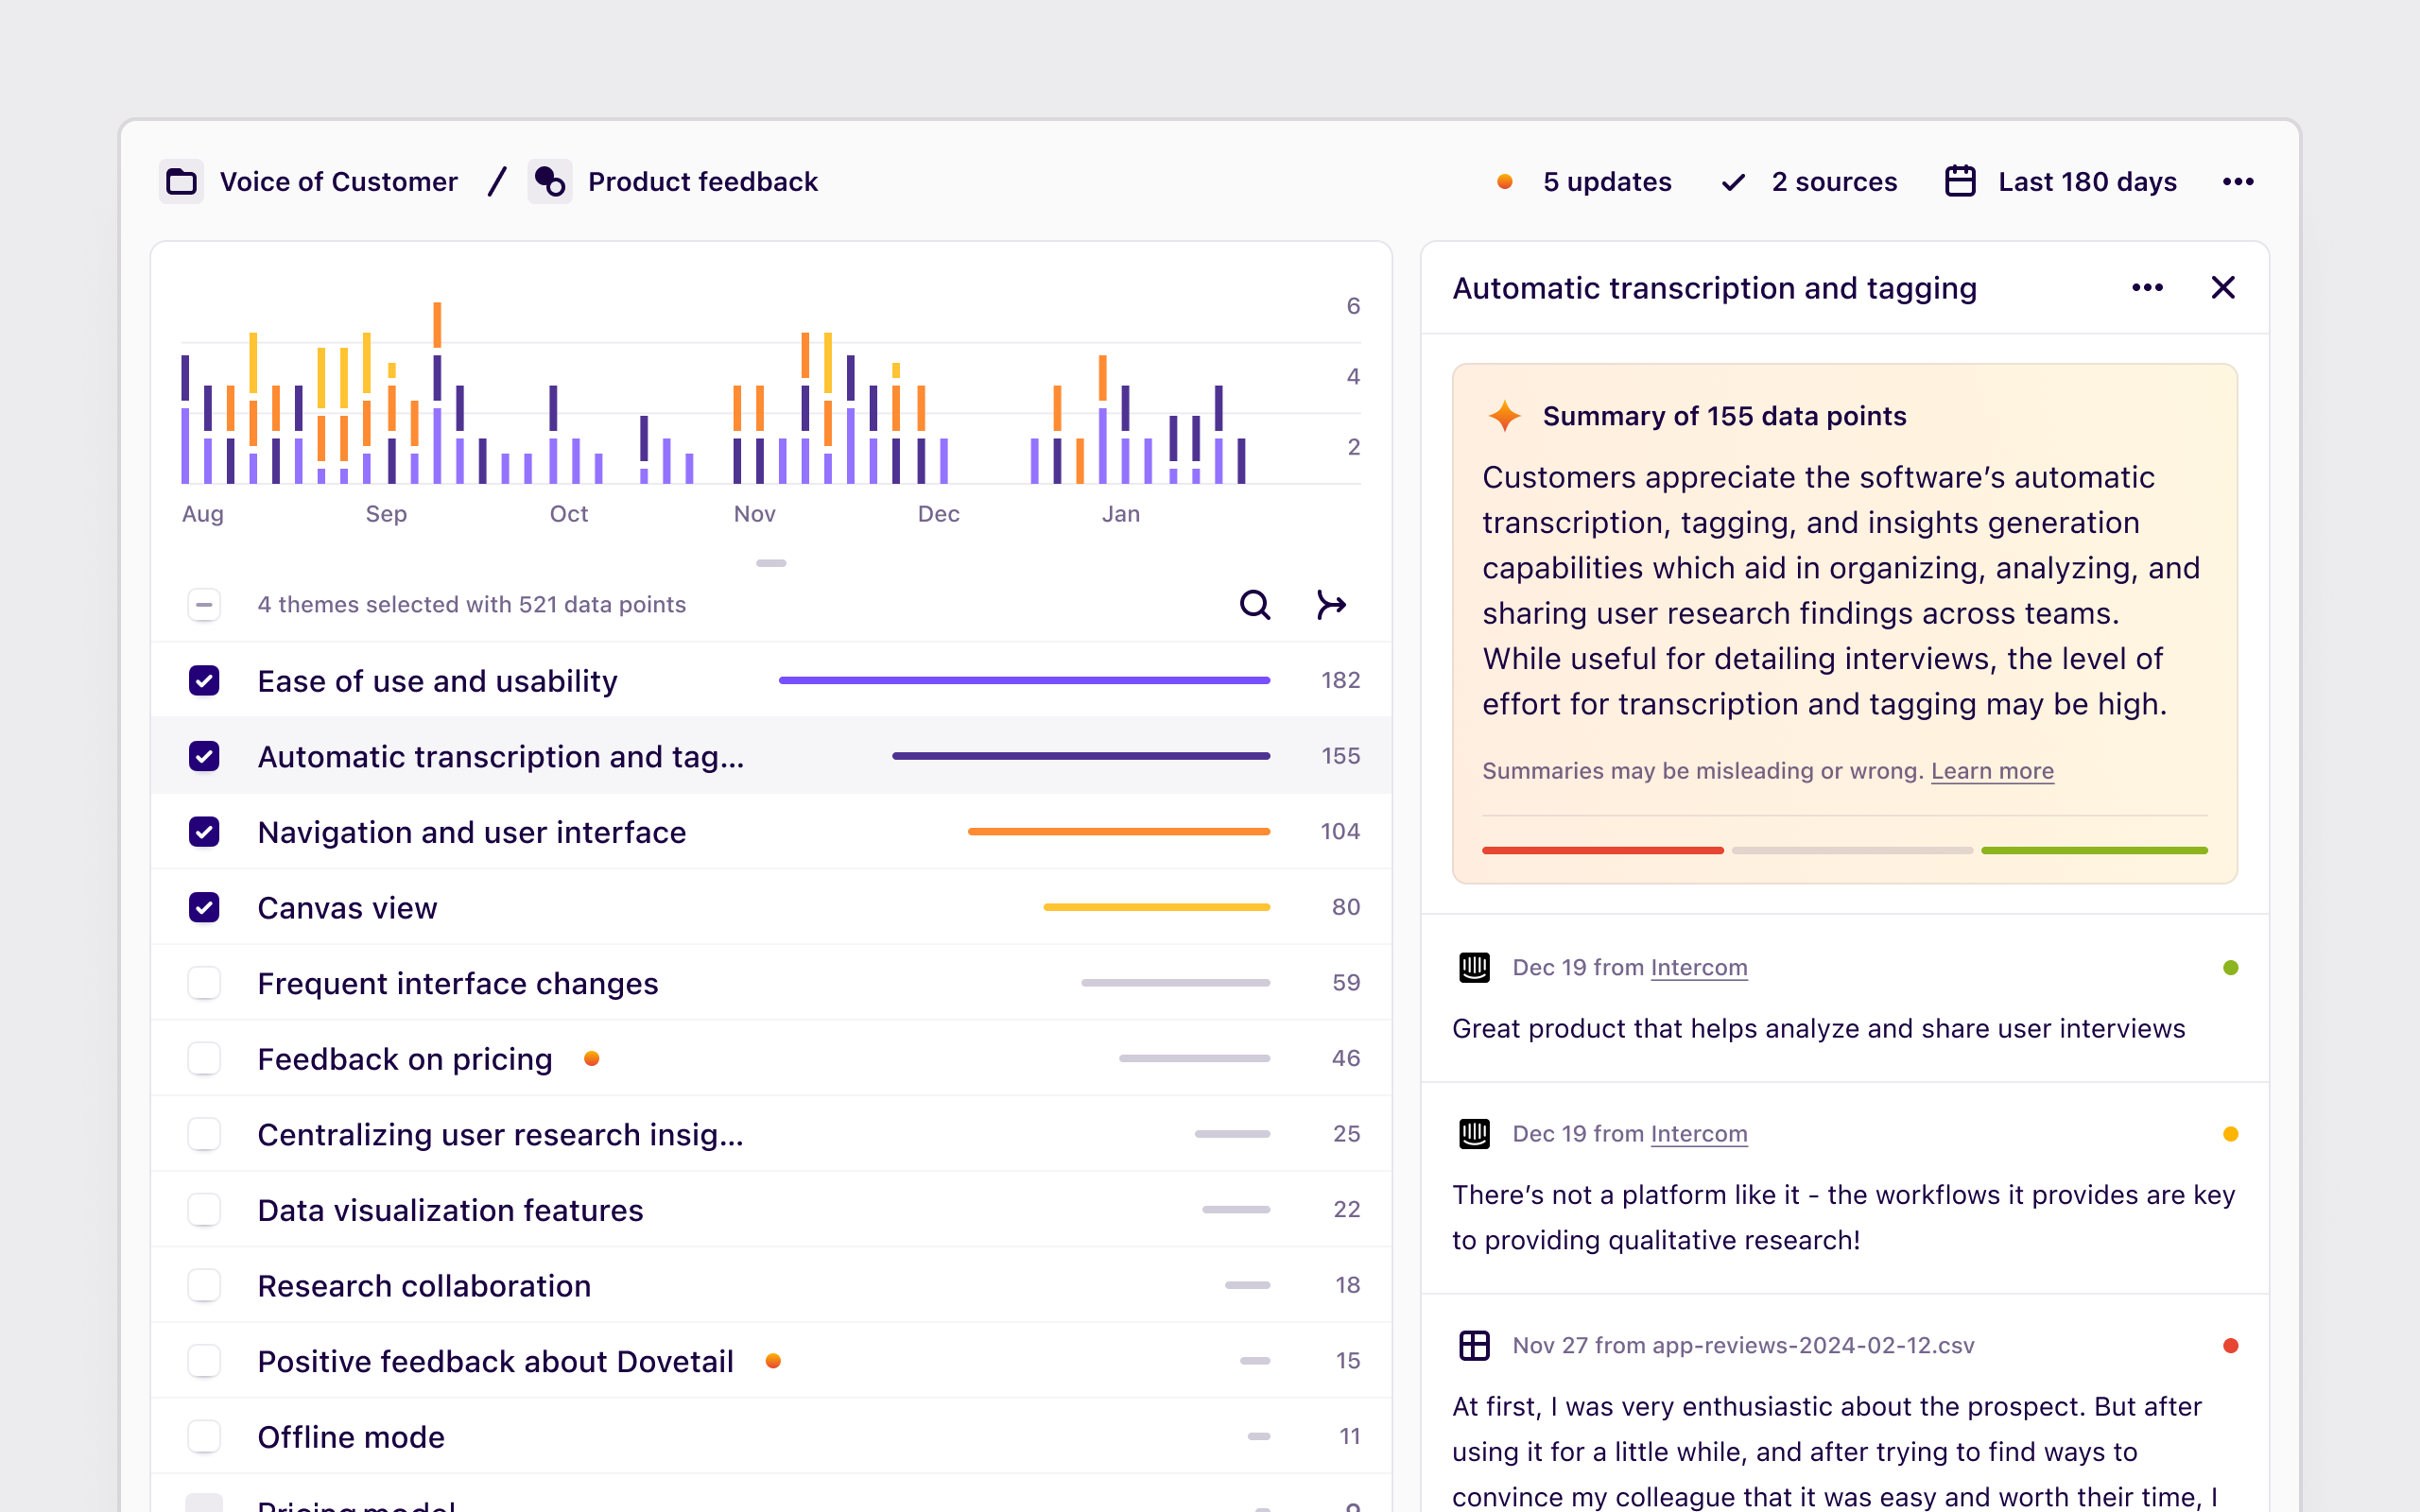The width and height of the screenshot is (2420, 1512).
Task: Open the top-right ellipsis menu in header
Action: (x=2238, y=182)
